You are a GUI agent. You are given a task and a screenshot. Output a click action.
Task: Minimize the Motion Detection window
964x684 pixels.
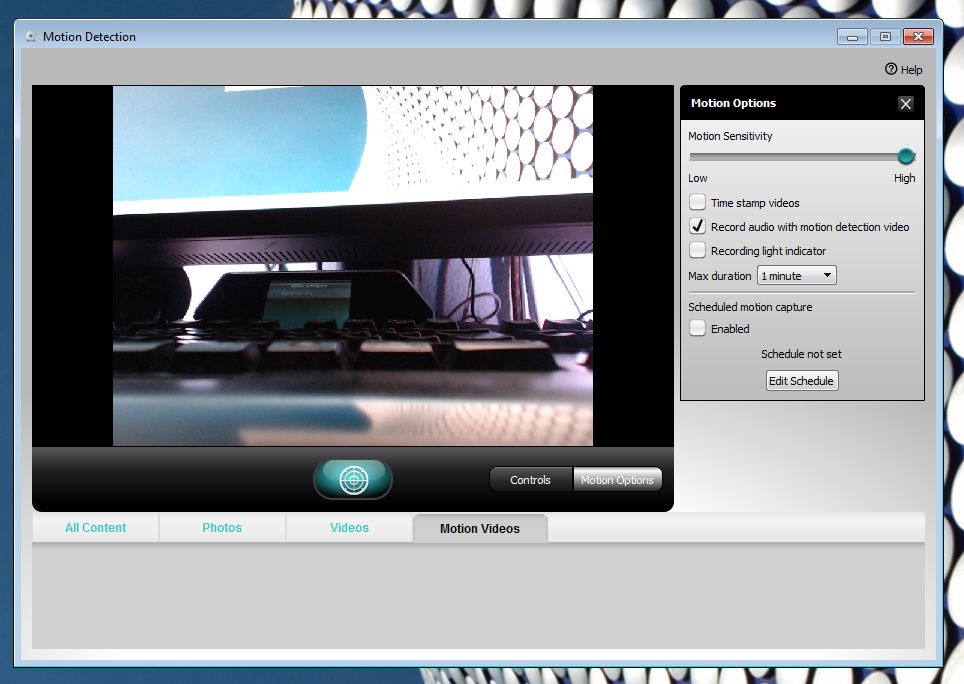pyautogui.click(x=853, y=37)
